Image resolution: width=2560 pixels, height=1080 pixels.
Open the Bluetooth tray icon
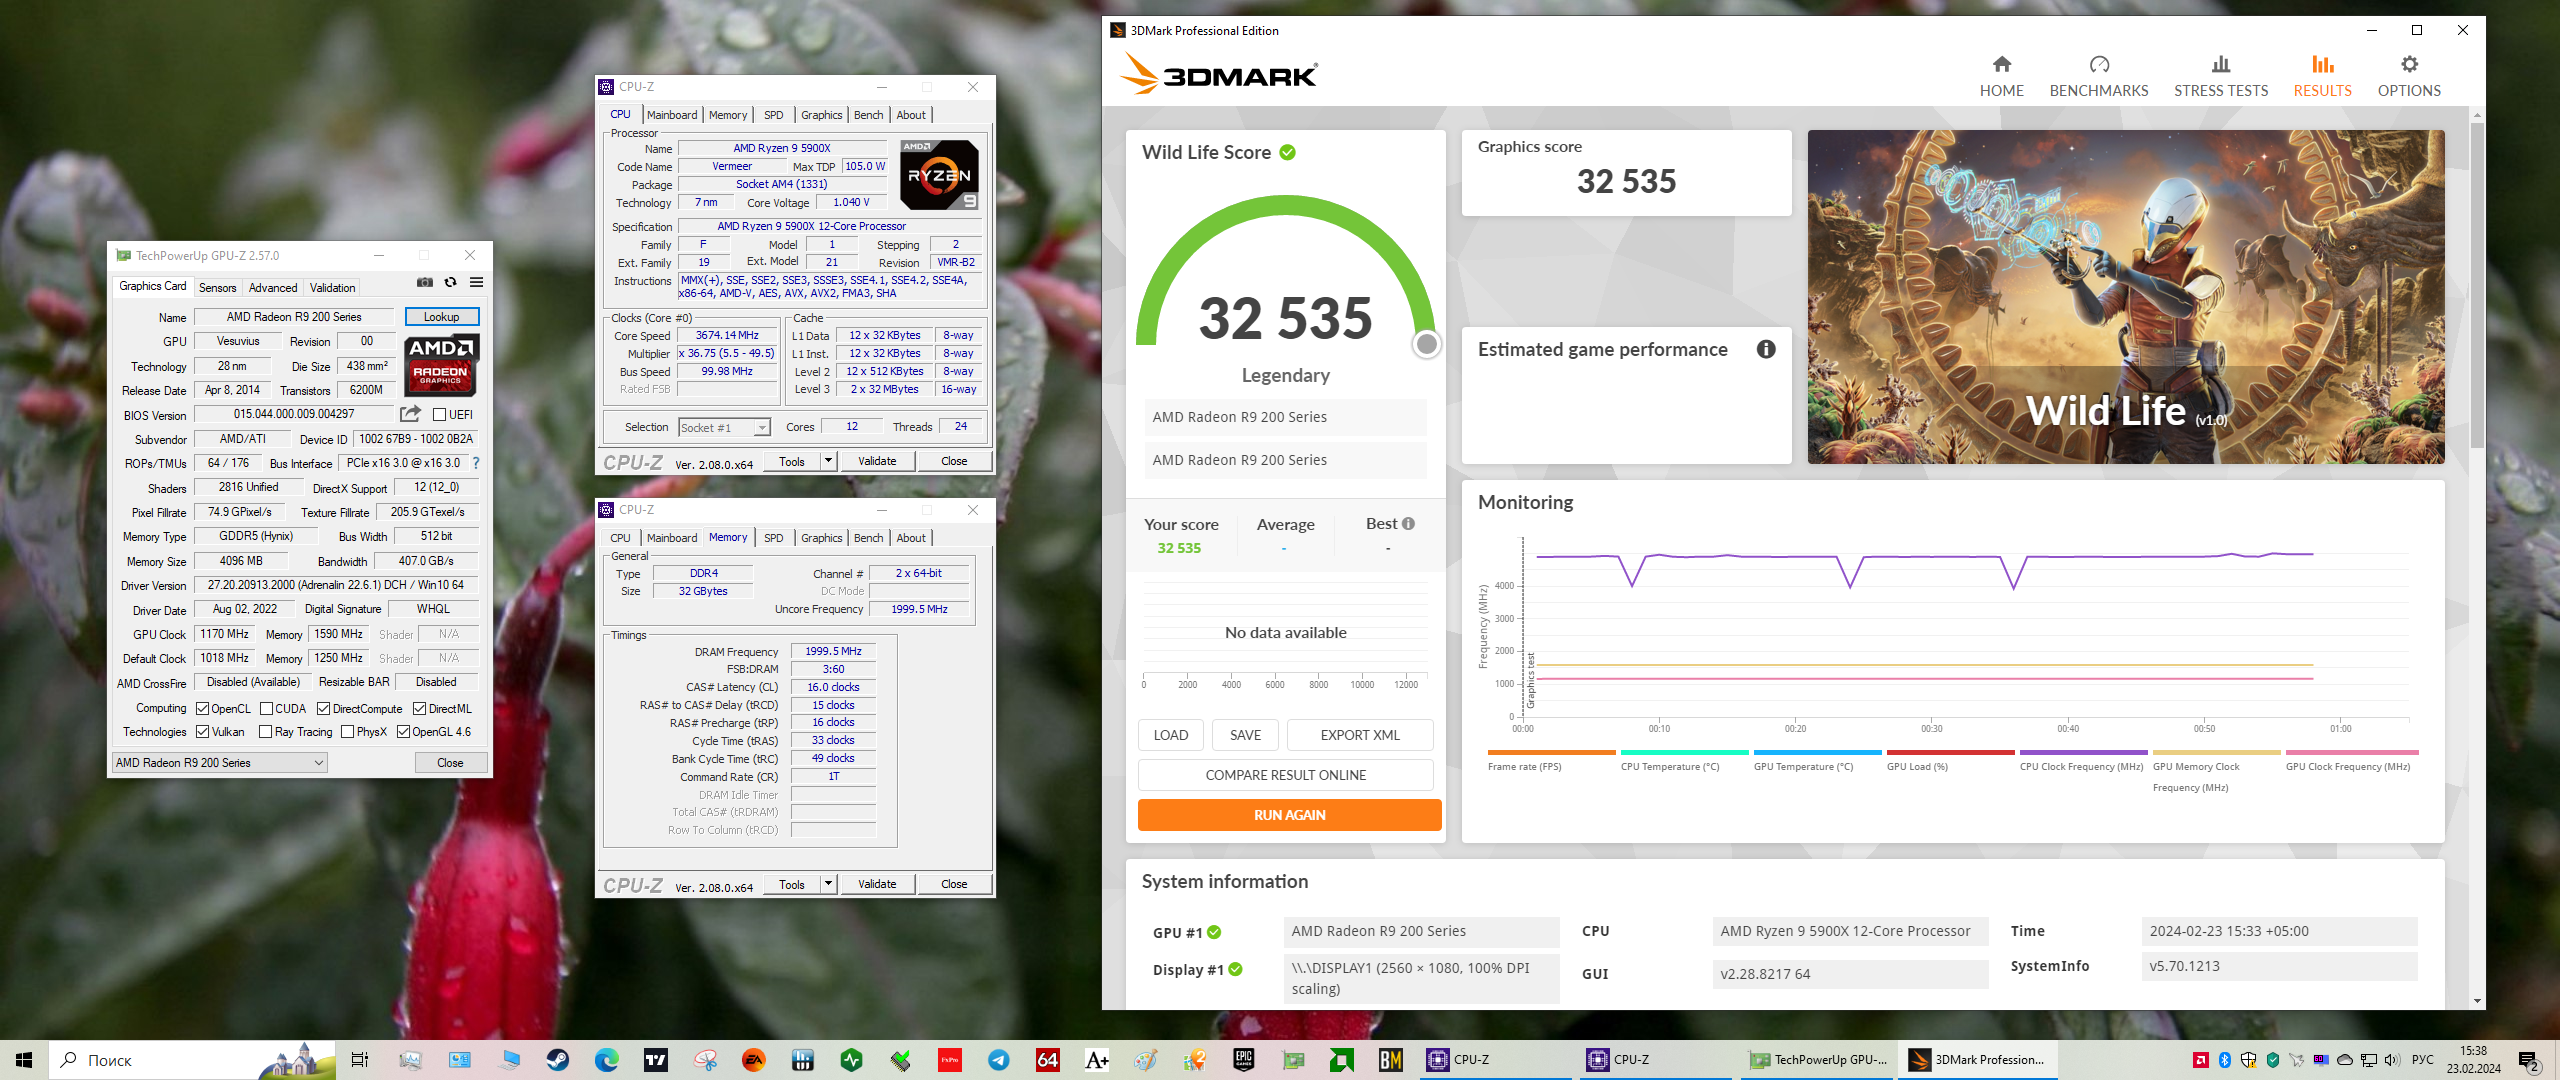(2225, 1060)
